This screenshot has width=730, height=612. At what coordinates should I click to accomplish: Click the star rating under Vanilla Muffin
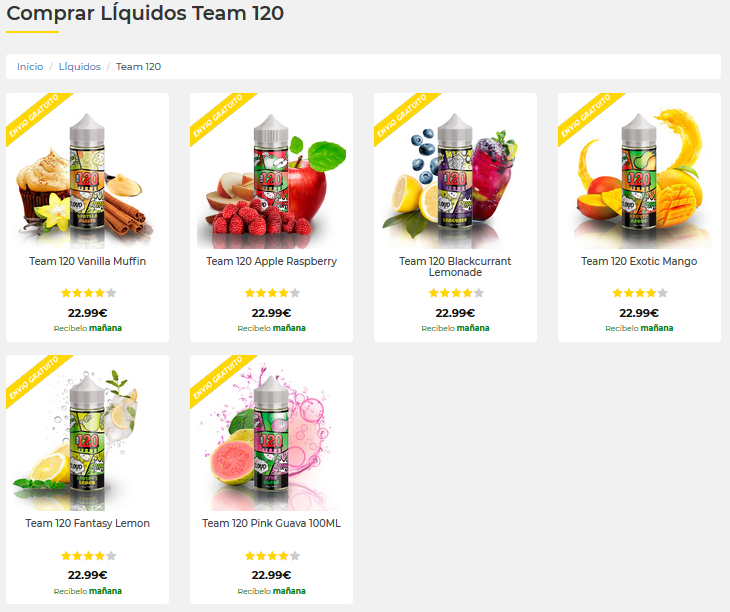click(x=88, y=293)
